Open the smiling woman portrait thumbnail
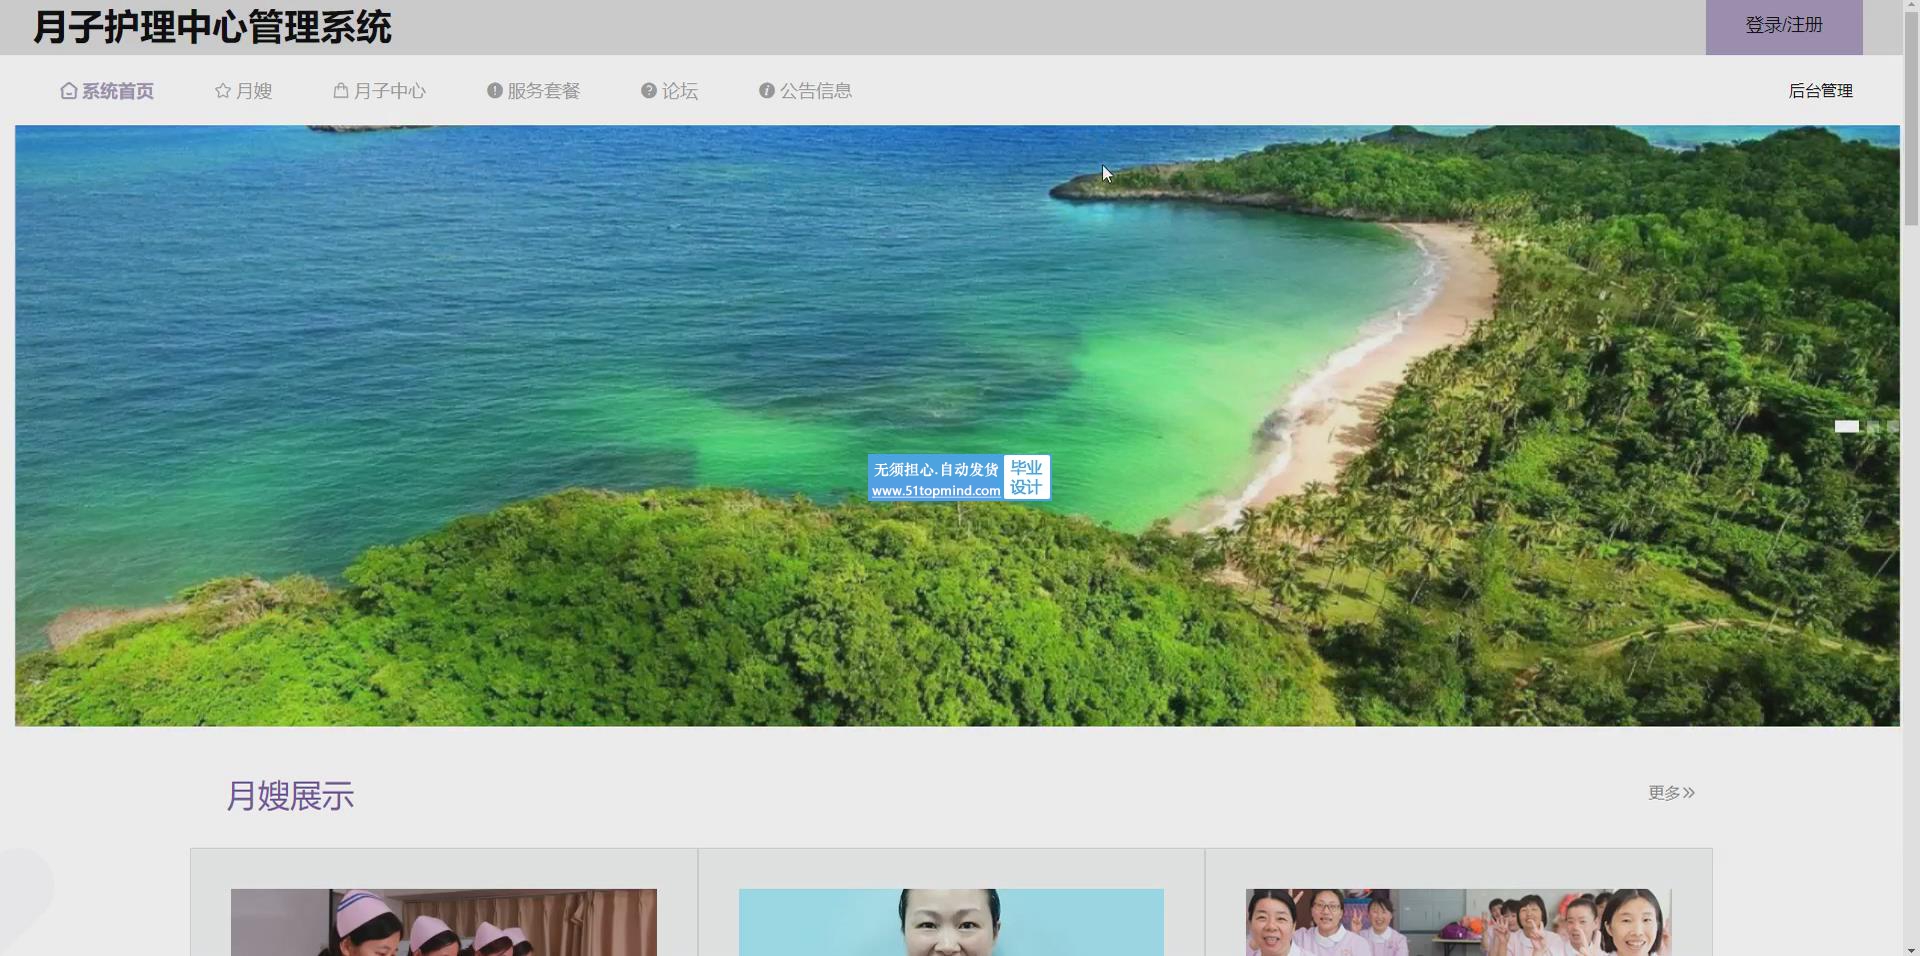1920x956 pixels. [951, 922]
